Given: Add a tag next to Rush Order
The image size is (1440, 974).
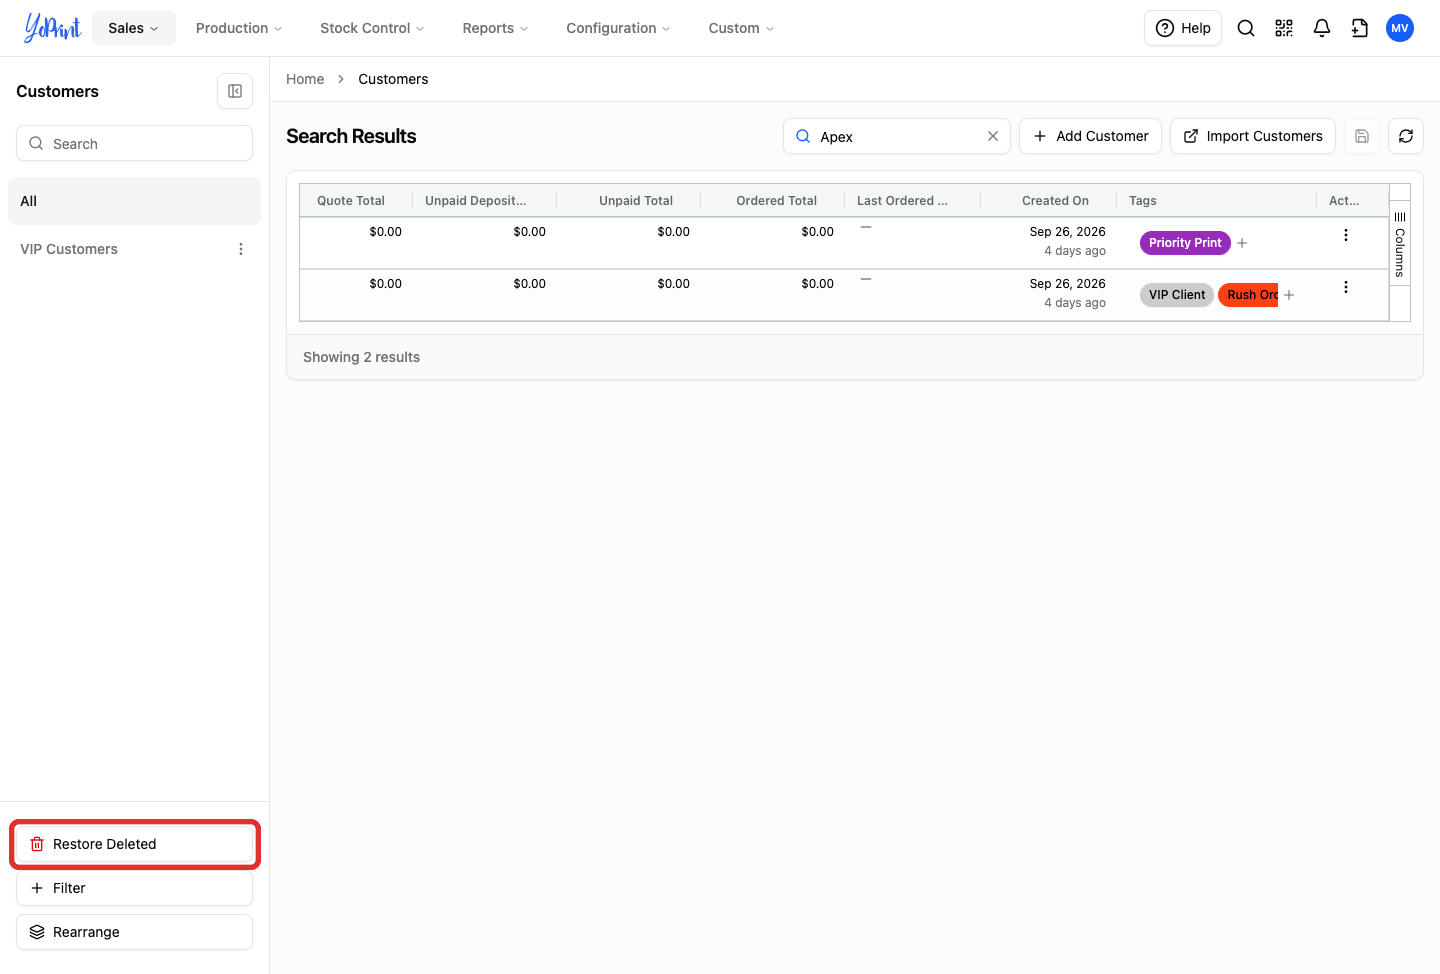Looking at the screenshot, I should tap(1289, 295).
